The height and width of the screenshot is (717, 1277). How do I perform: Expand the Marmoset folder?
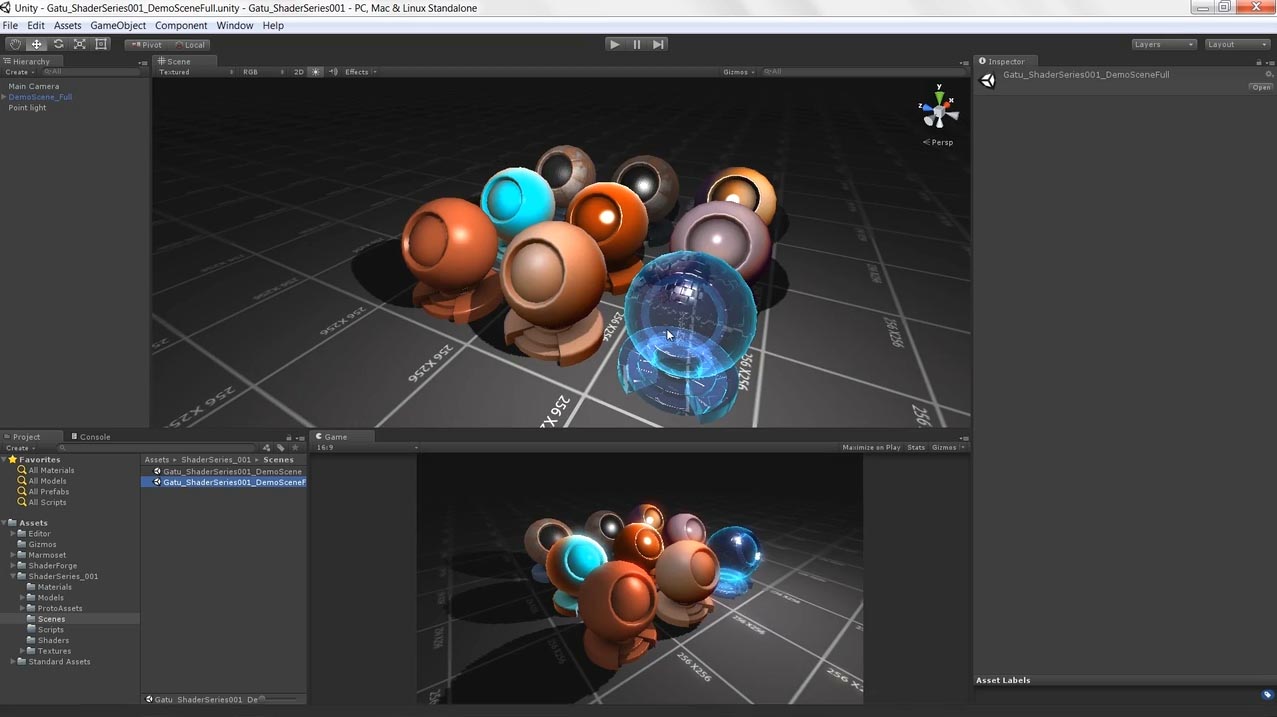pyautogui.click(x=13, y=555)
